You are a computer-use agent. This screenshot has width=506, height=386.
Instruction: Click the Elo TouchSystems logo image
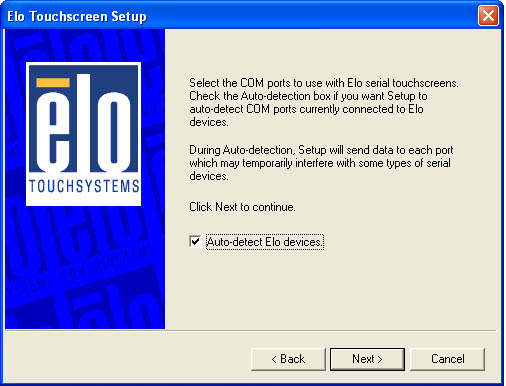coord(83,134)
